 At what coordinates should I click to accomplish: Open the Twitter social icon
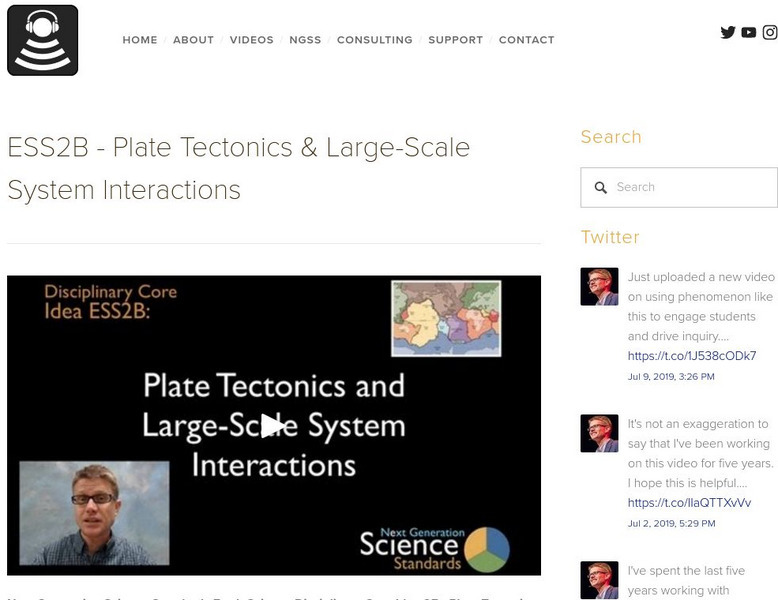point(728,32)
